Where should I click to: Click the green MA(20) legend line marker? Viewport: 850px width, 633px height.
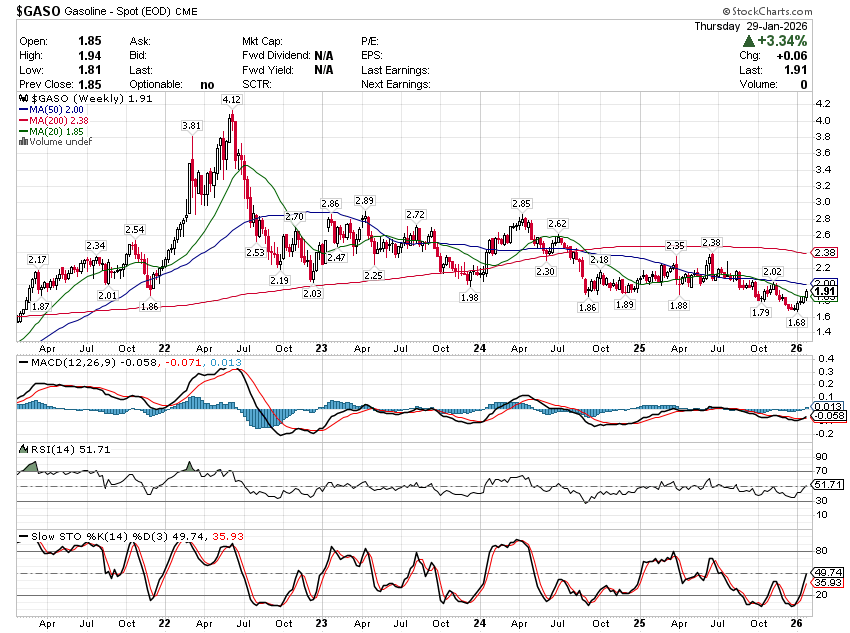[23, 132]
